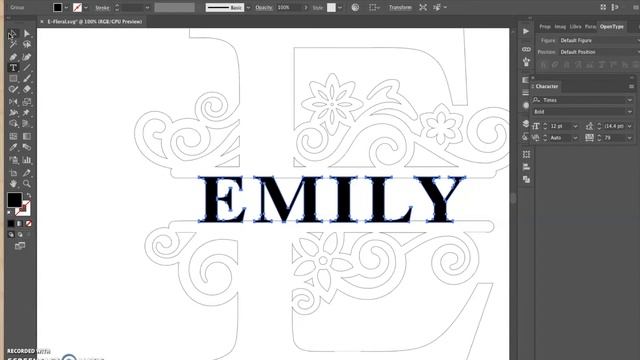Open the graphic Style swatch dropdown

tap(340, 7)
